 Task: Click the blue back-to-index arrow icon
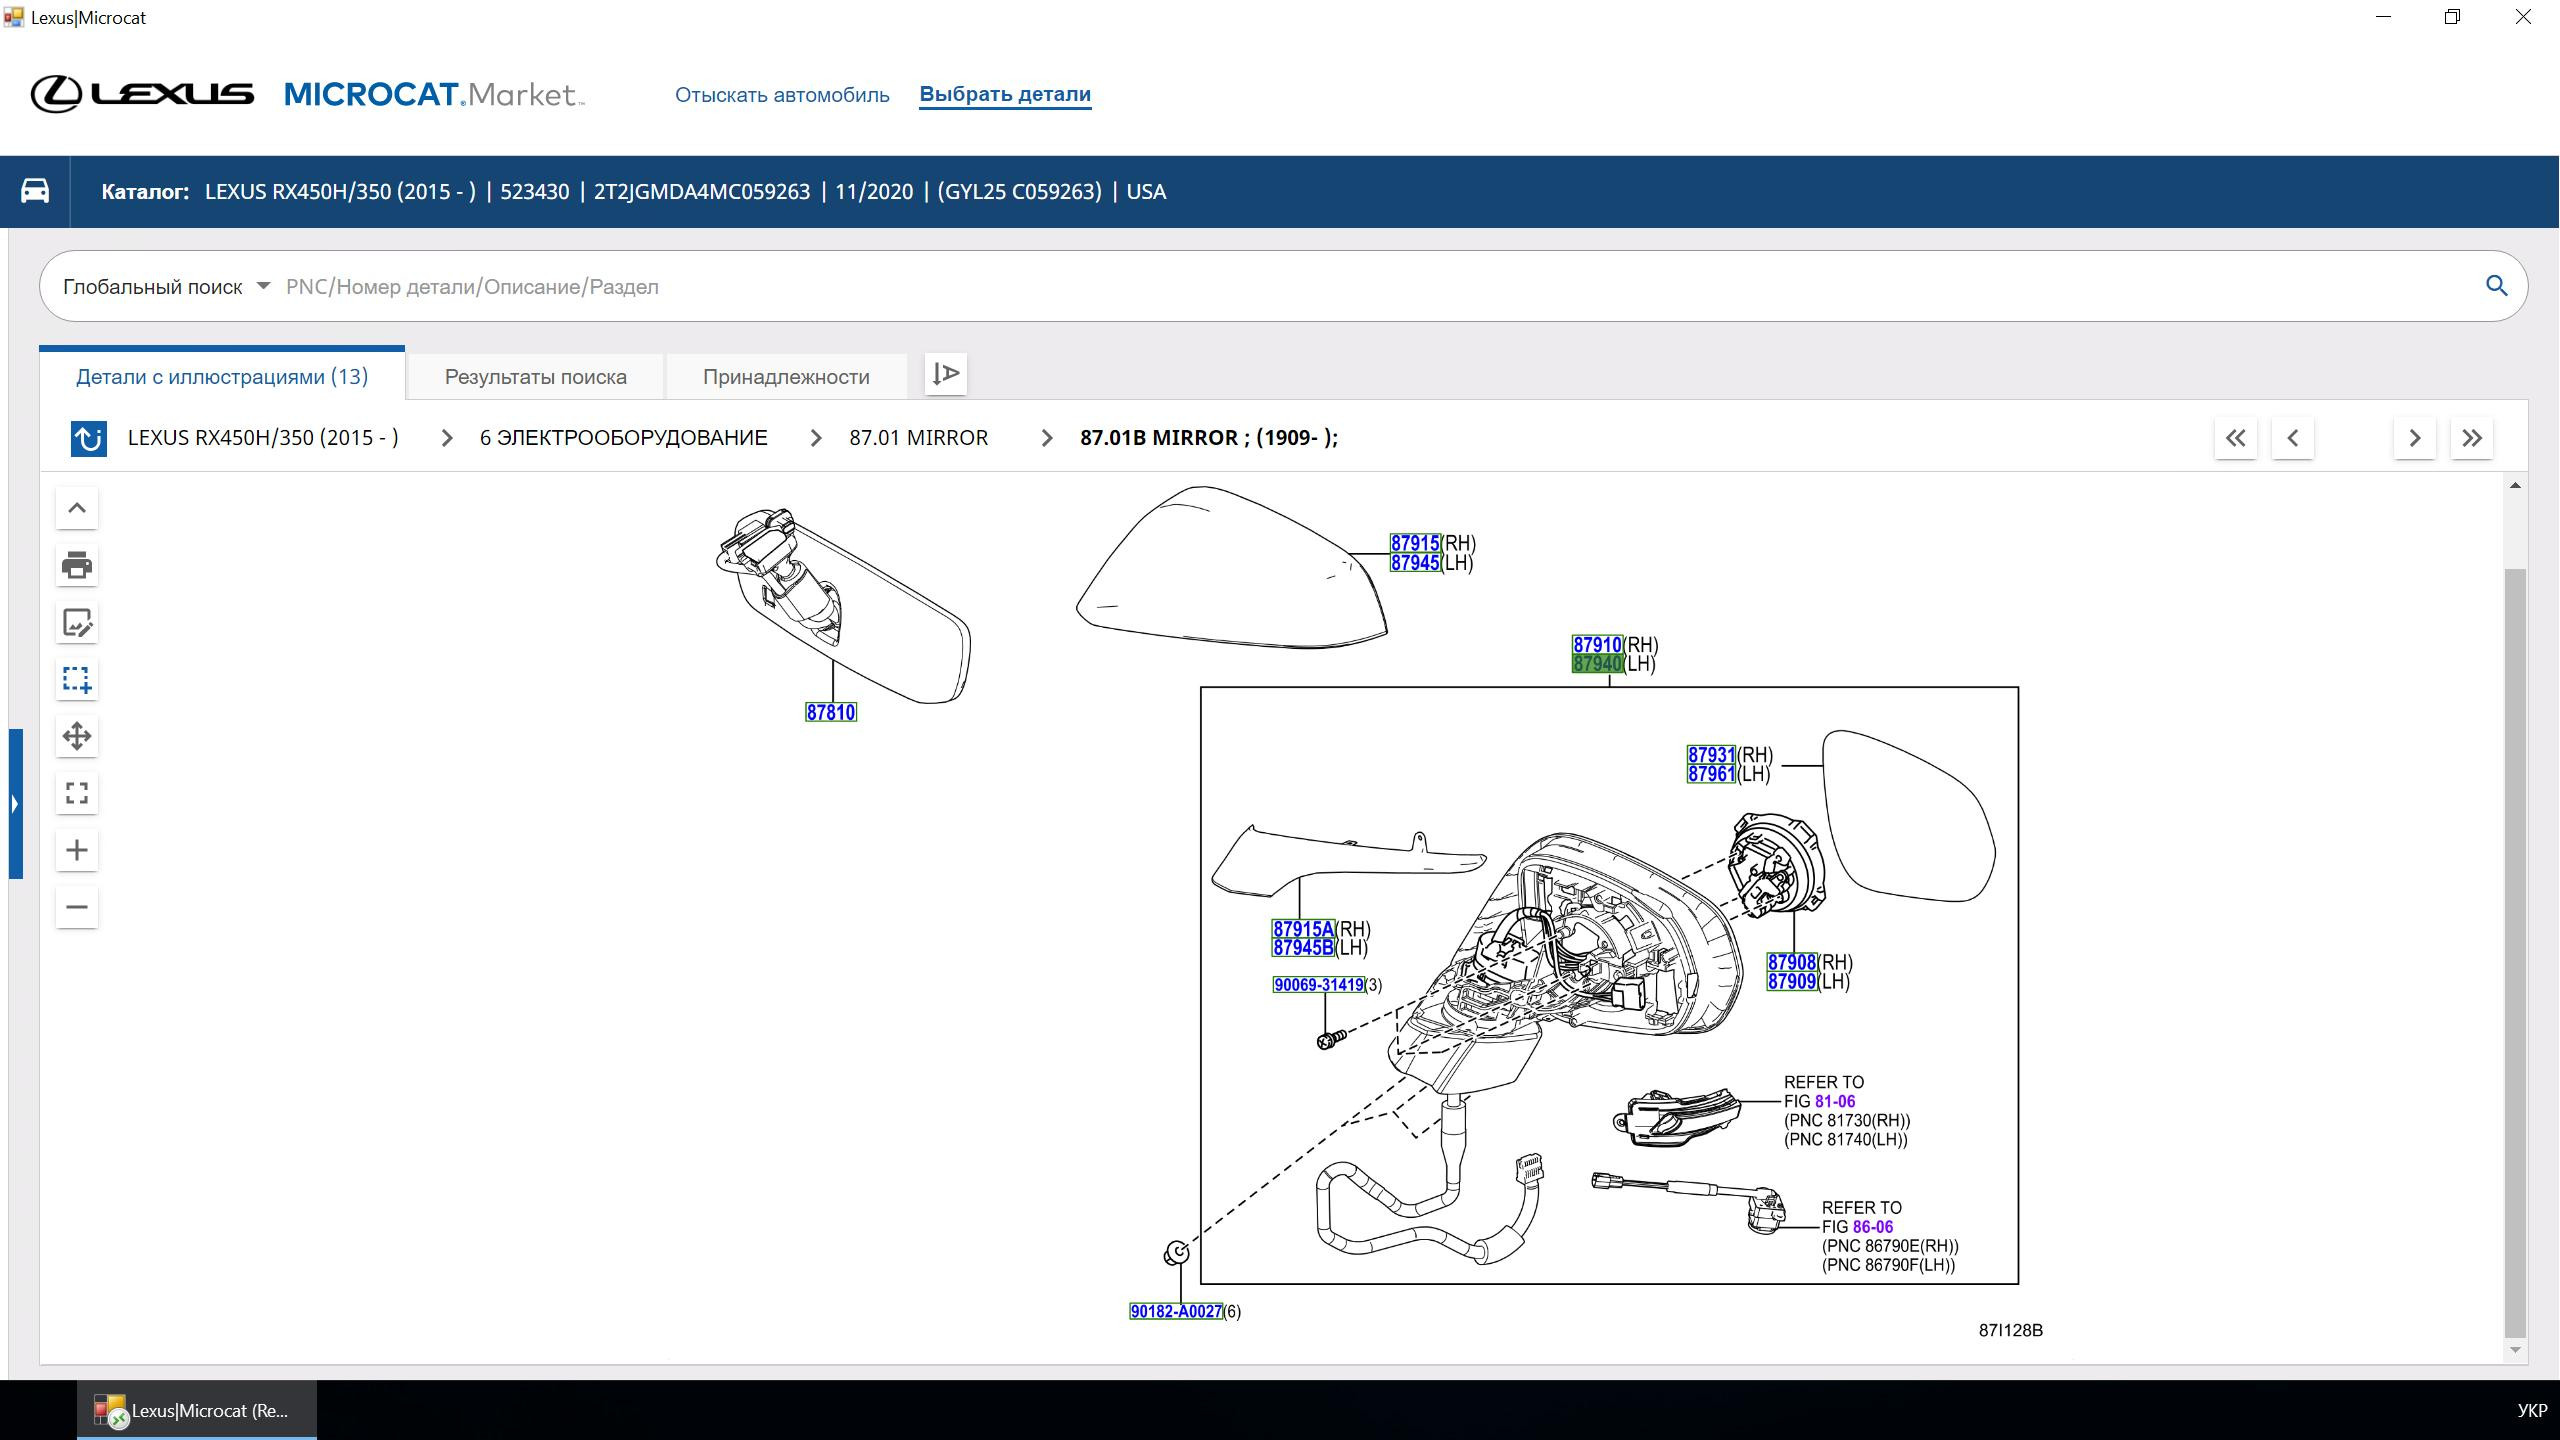coord(89,438)
